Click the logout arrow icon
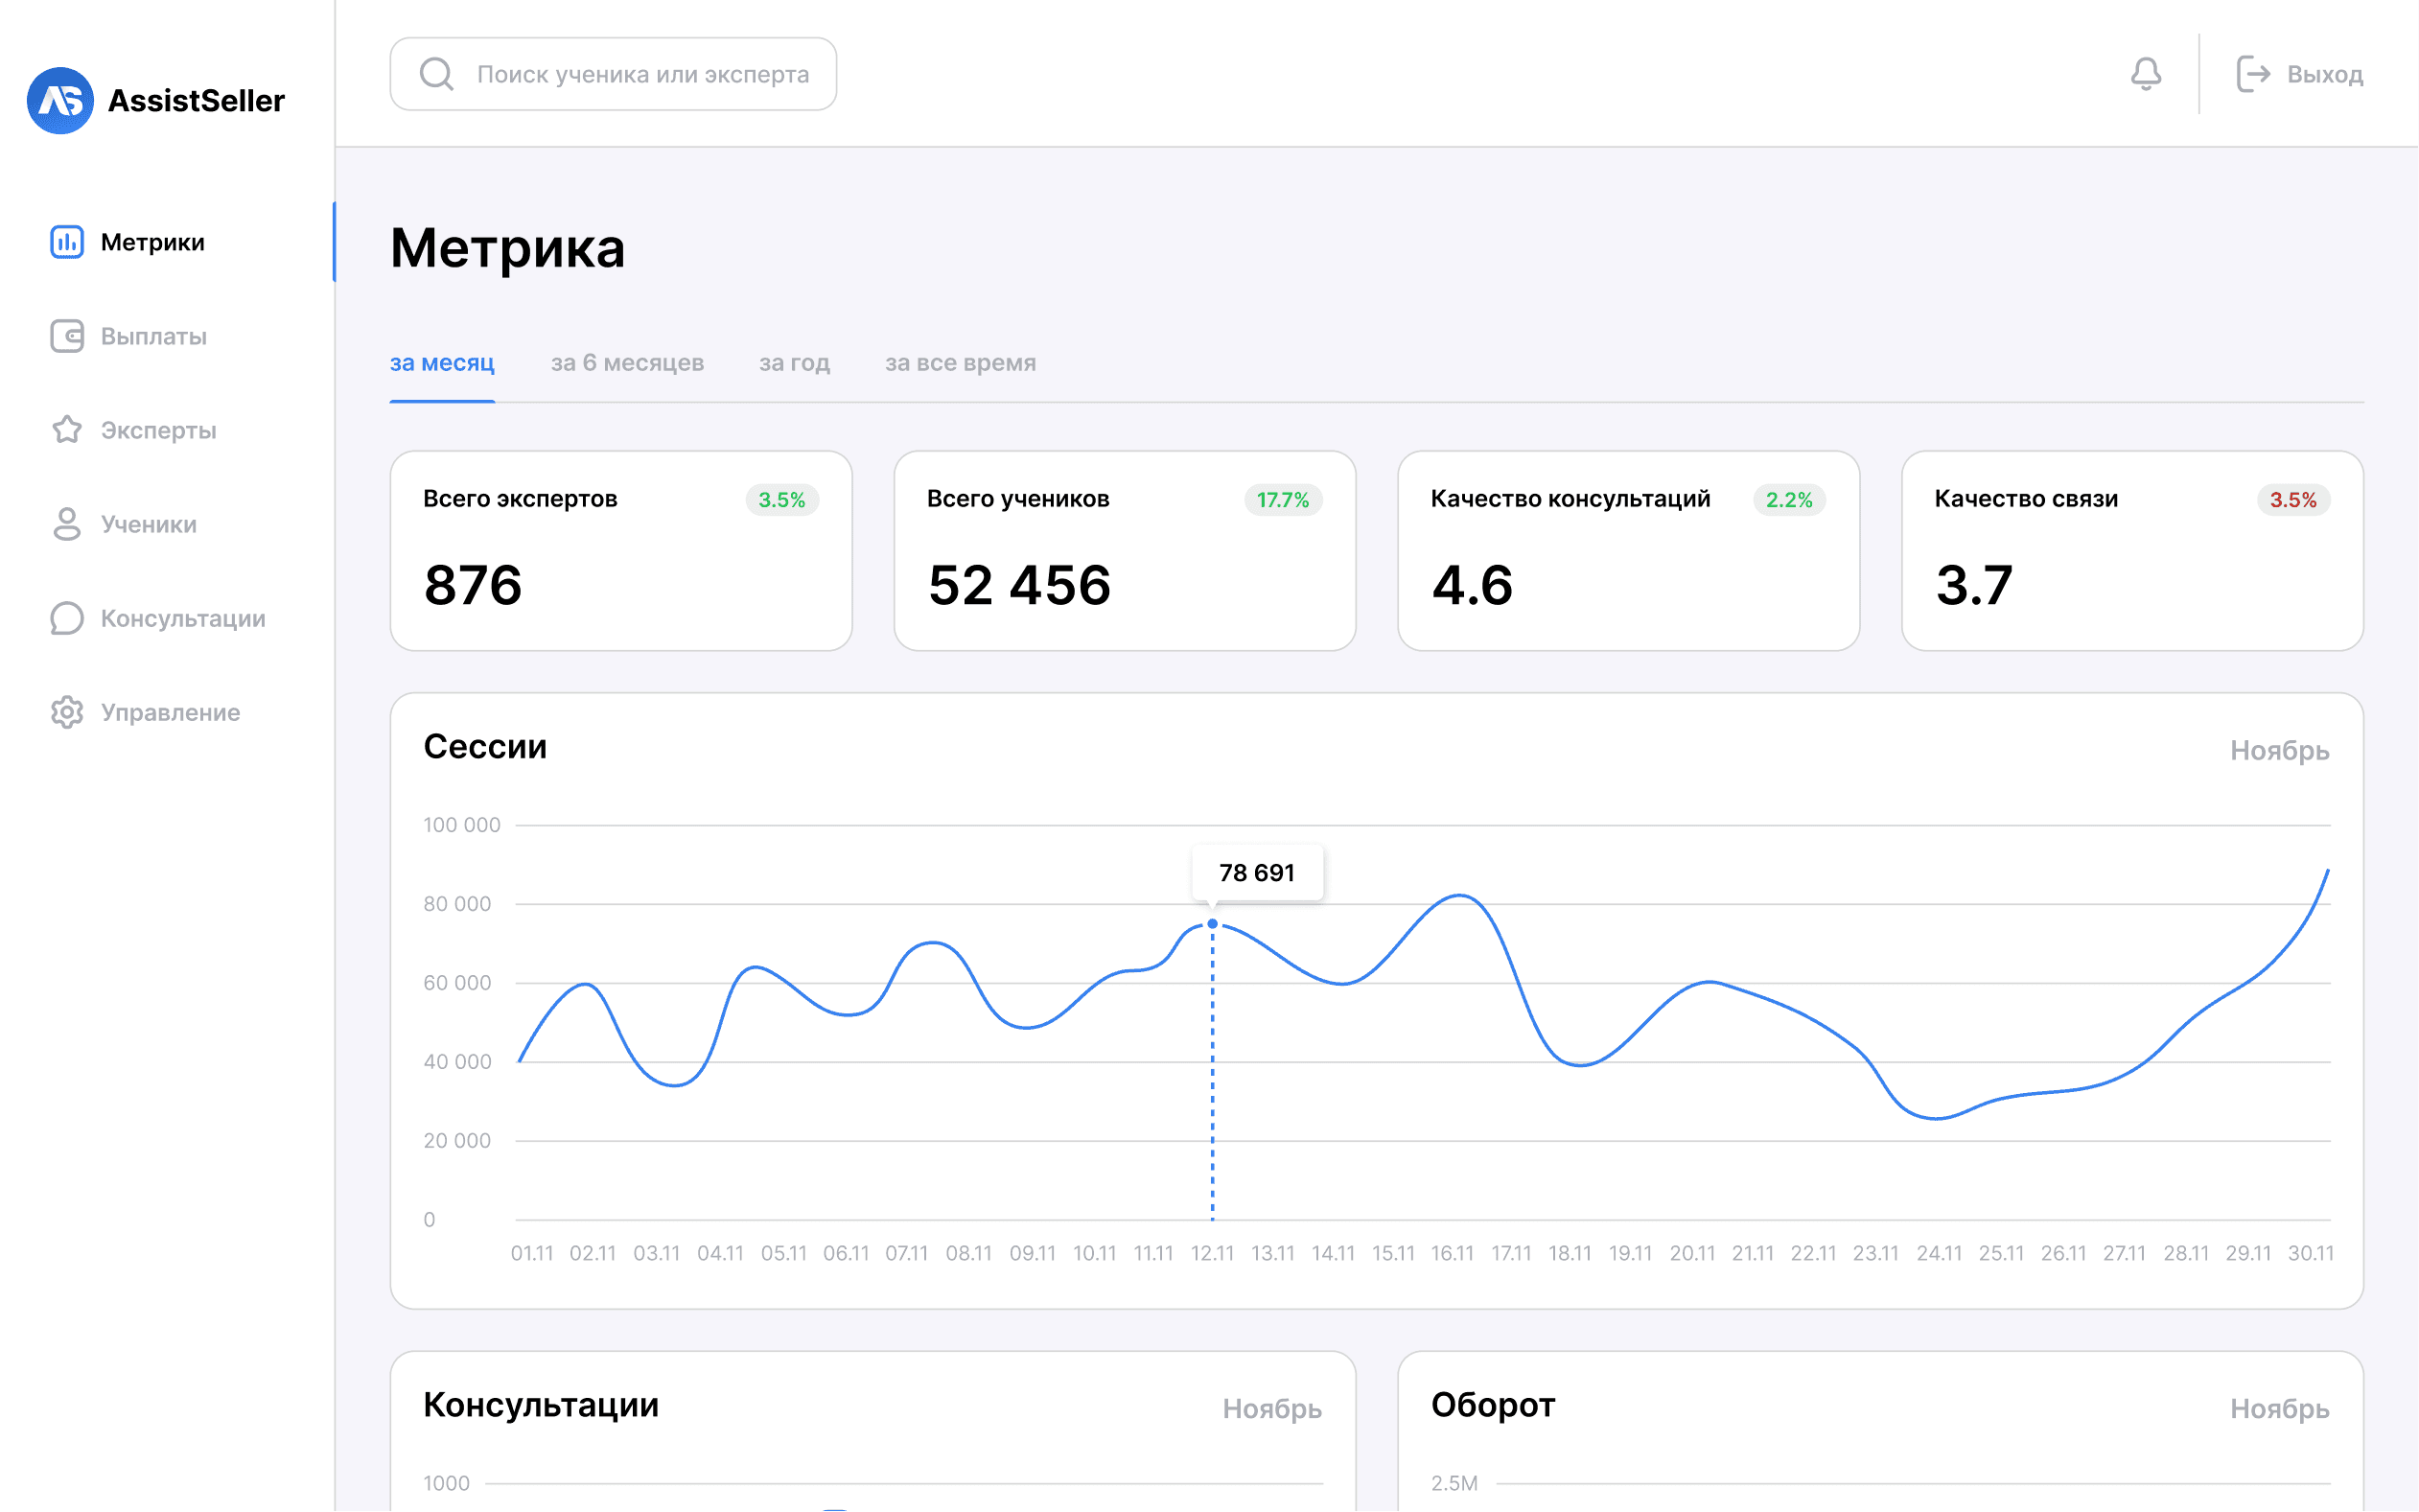2419x1512 pixels. click(x=2253, y=74)
